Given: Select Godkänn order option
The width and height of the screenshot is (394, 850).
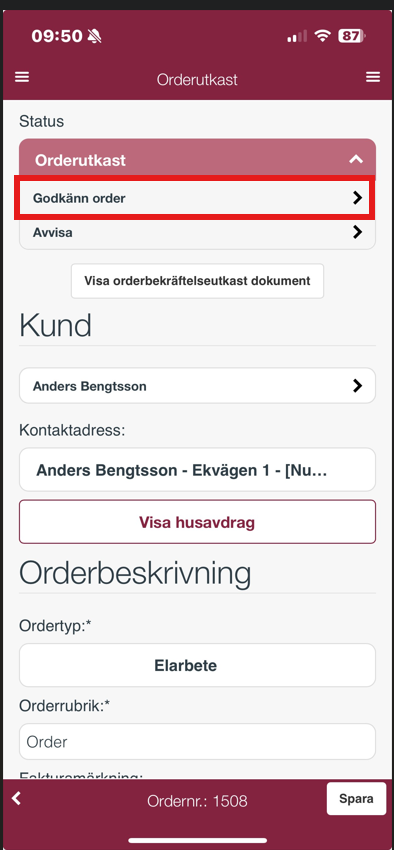Looking at the screenshot, I should pos(197,198).
